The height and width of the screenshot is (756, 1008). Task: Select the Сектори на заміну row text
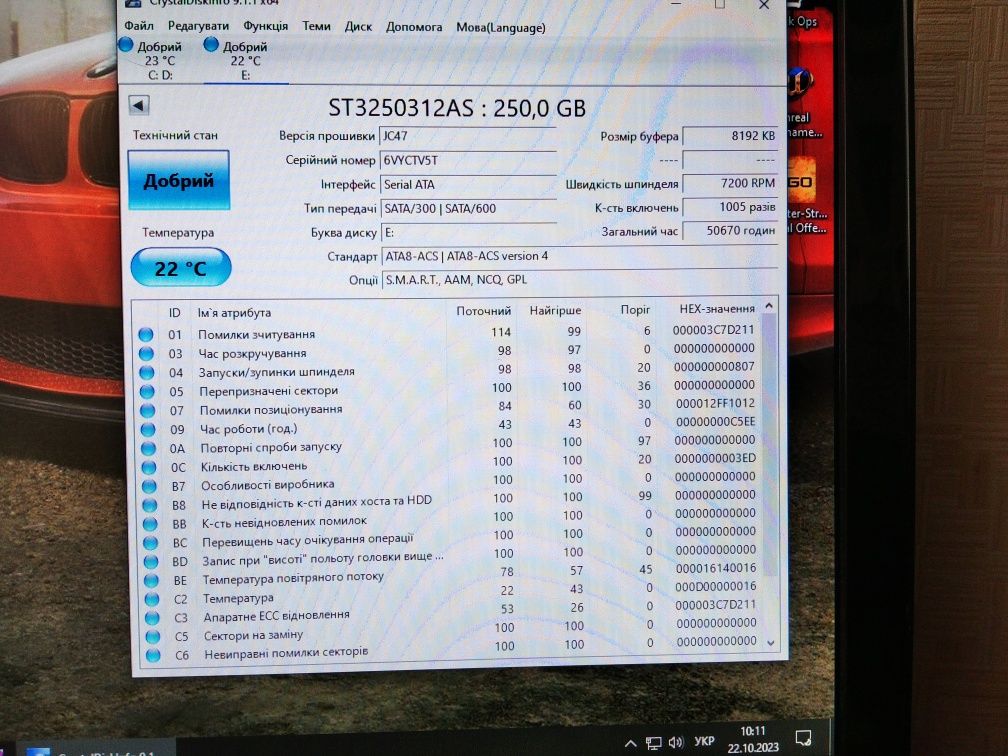(253, 635)
